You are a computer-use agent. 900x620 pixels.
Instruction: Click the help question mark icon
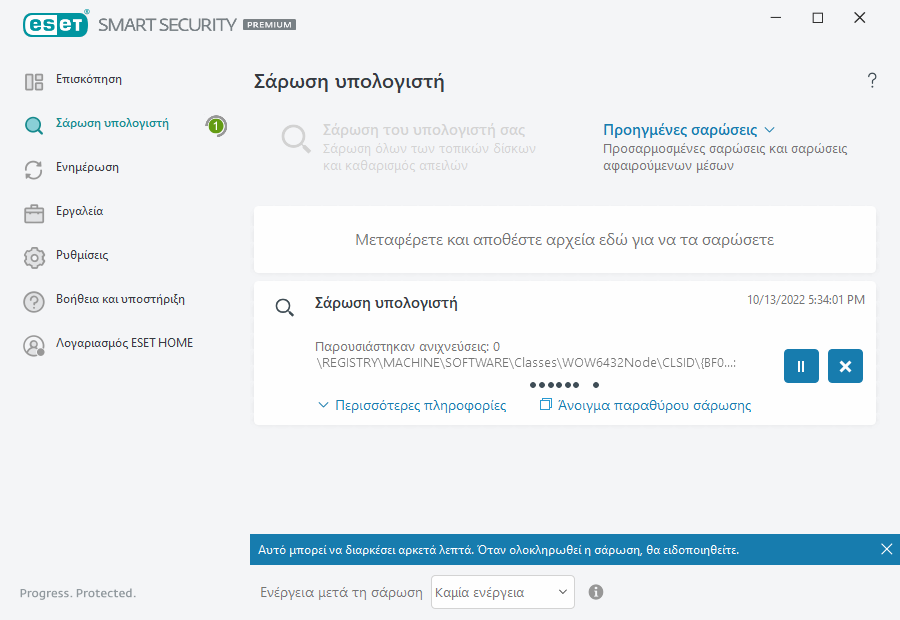871,80
